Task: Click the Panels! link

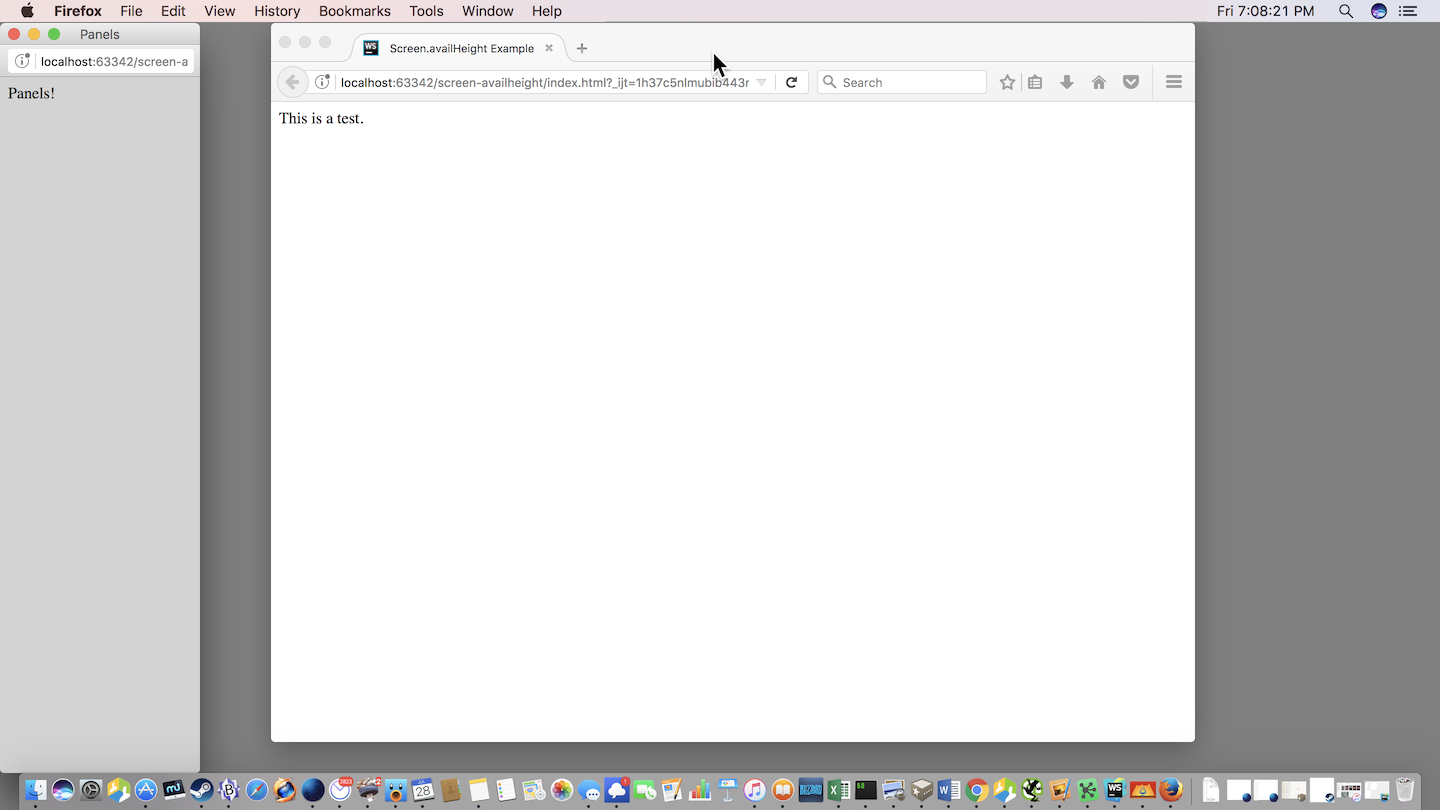Action: click(x=31, y=93)
